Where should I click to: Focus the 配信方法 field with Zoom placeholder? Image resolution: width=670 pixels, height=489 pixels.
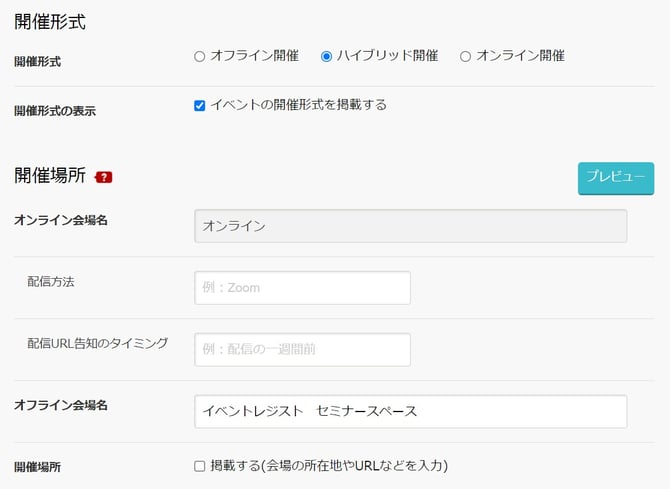(x=302, y=288)
